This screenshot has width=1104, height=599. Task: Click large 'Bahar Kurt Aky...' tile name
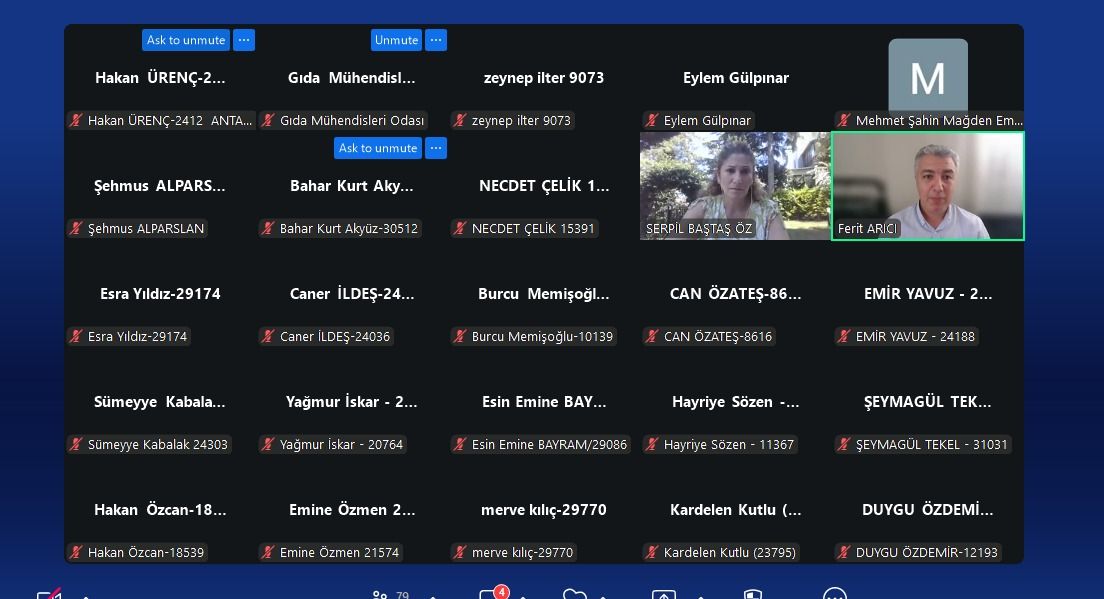(351, 186)
